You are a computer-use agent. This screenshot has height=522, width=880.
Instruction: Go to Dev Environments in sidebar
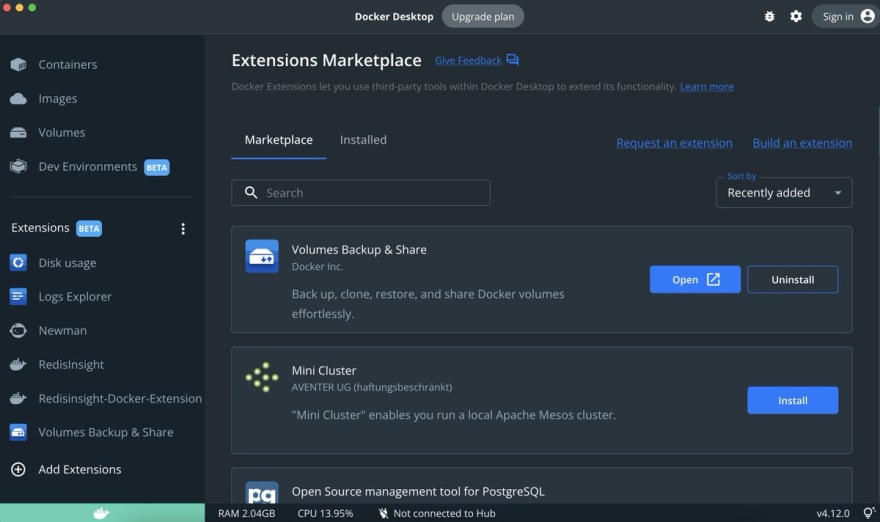coord(88,167)
